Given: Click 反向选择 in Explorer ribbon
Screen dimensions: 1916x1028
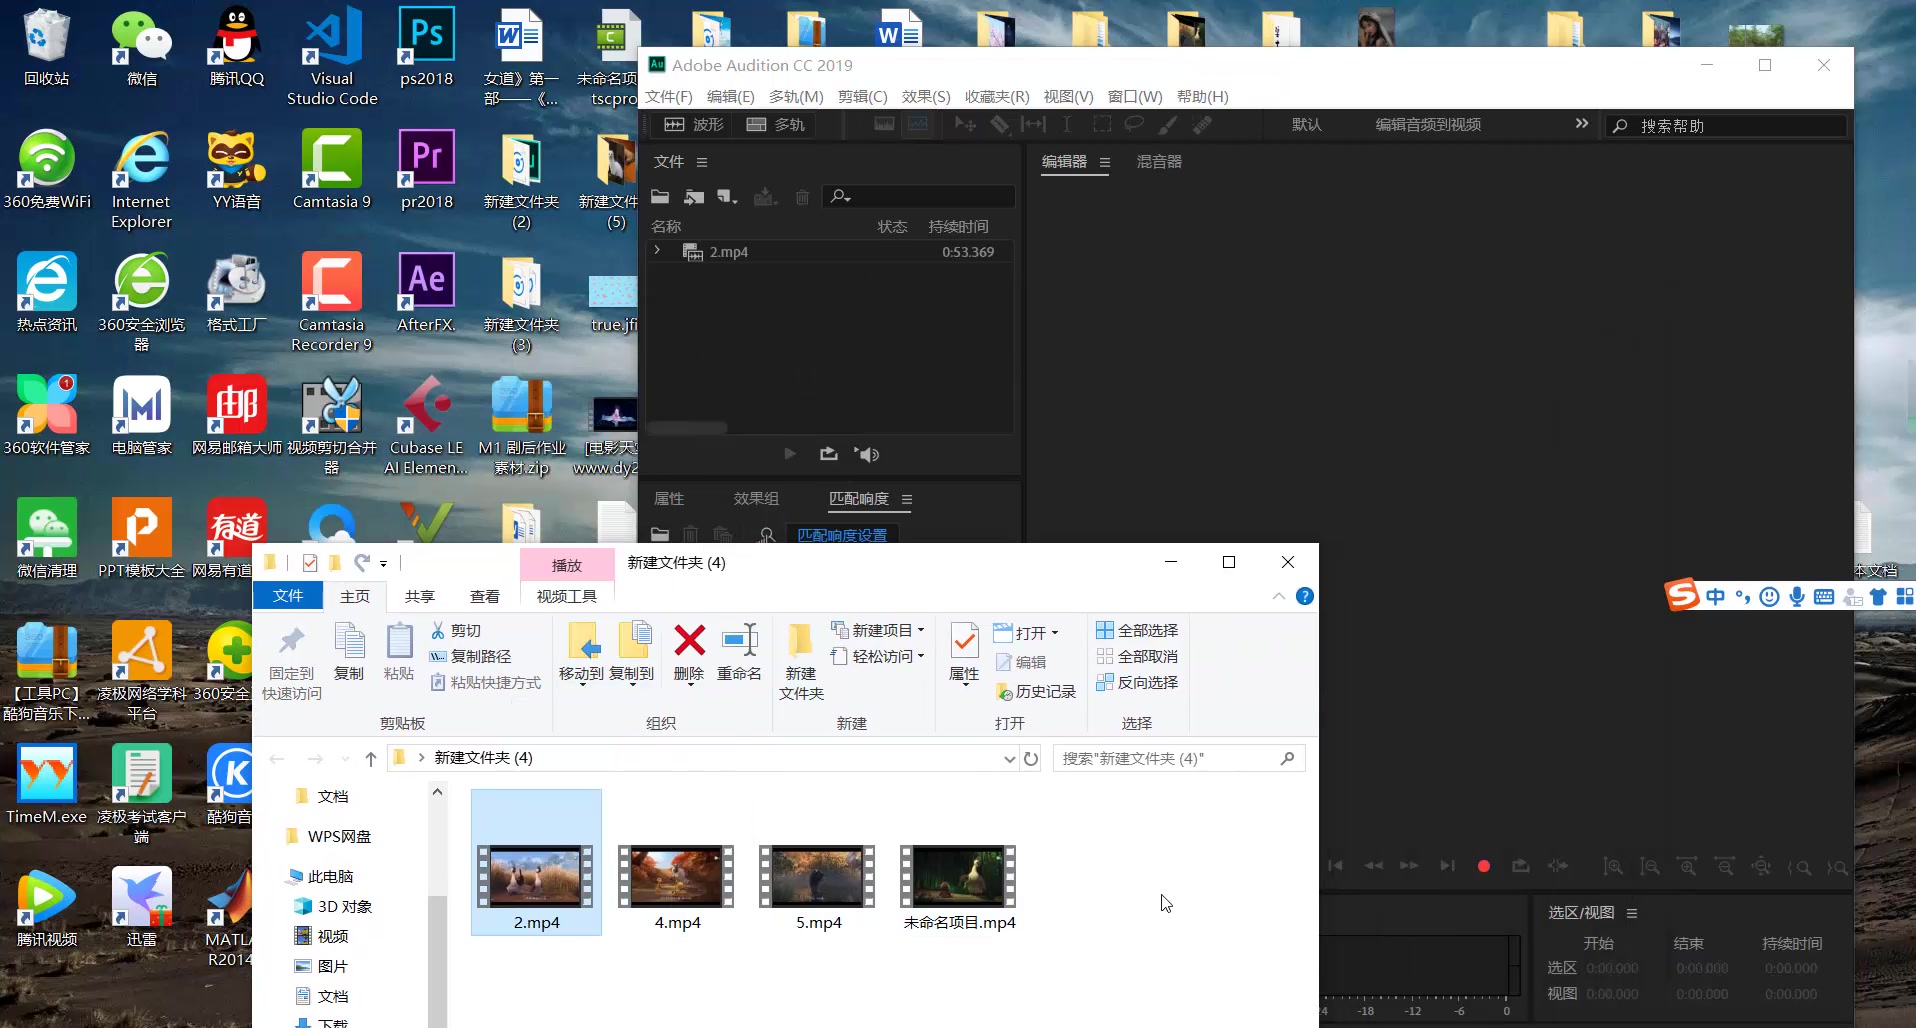Looking at the screenshot, I should click(1137, 682).
